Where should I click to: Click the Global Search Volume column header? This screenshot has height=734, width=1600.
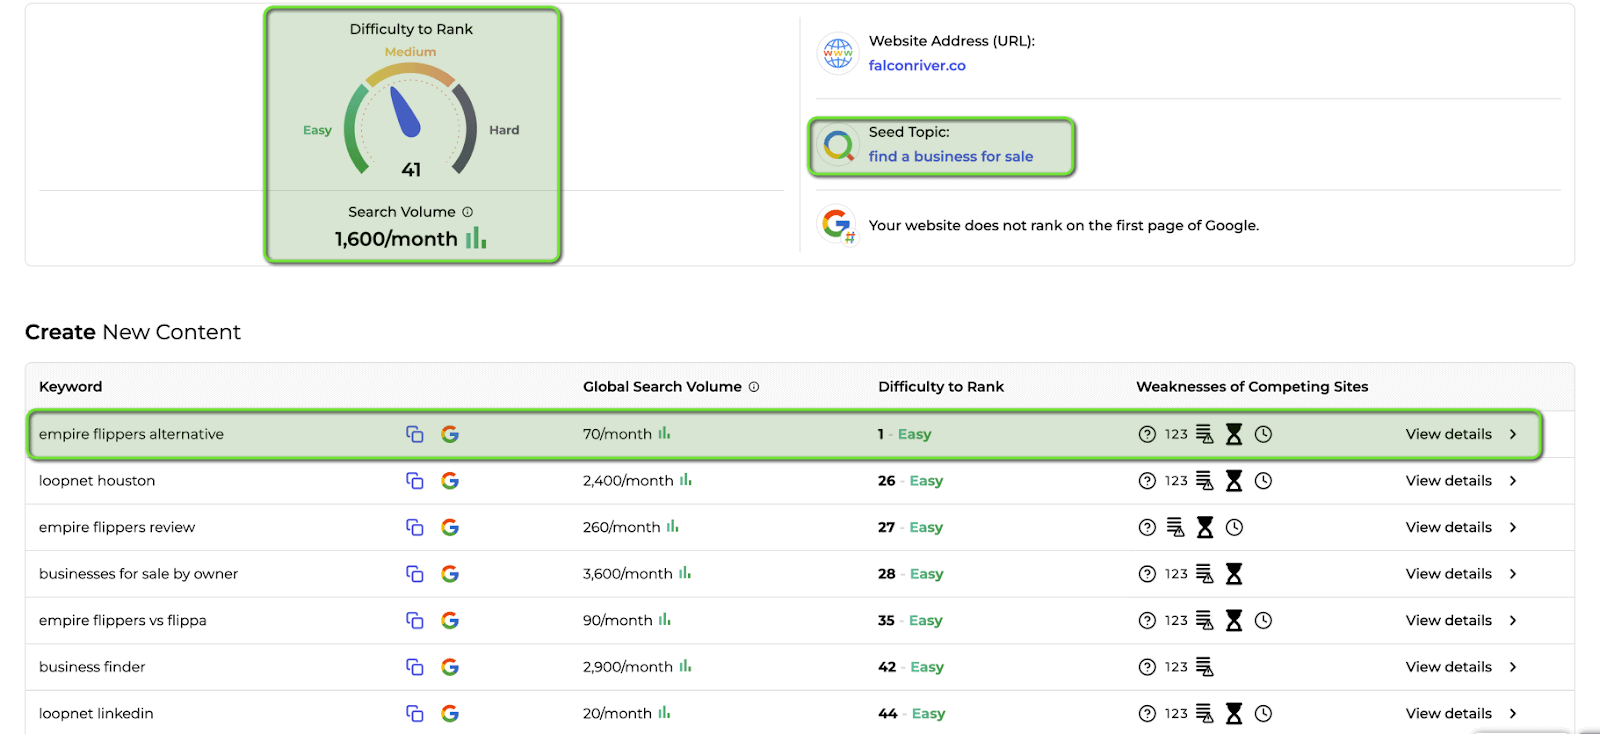(662, 387)
